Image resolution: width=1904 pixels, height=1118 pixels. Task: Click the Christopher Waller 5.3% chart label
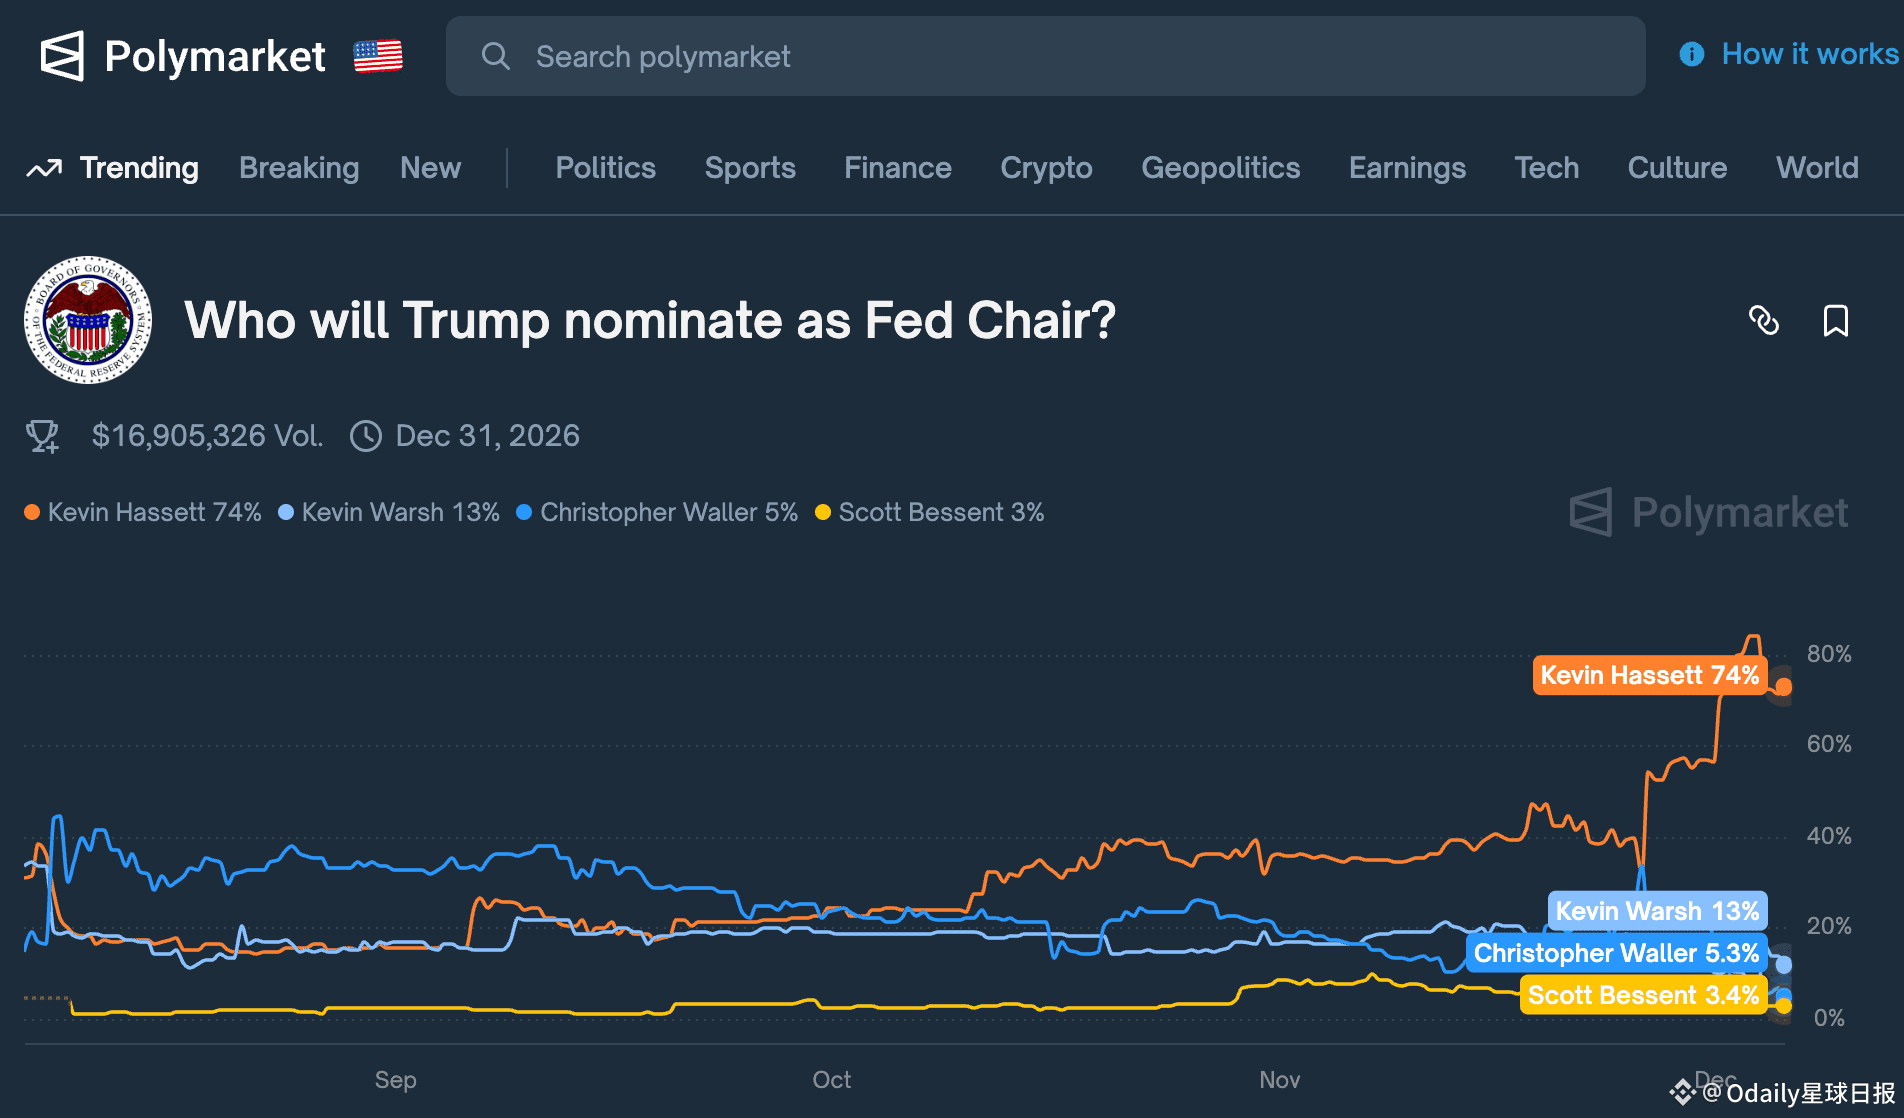[x=1615, y=953]
